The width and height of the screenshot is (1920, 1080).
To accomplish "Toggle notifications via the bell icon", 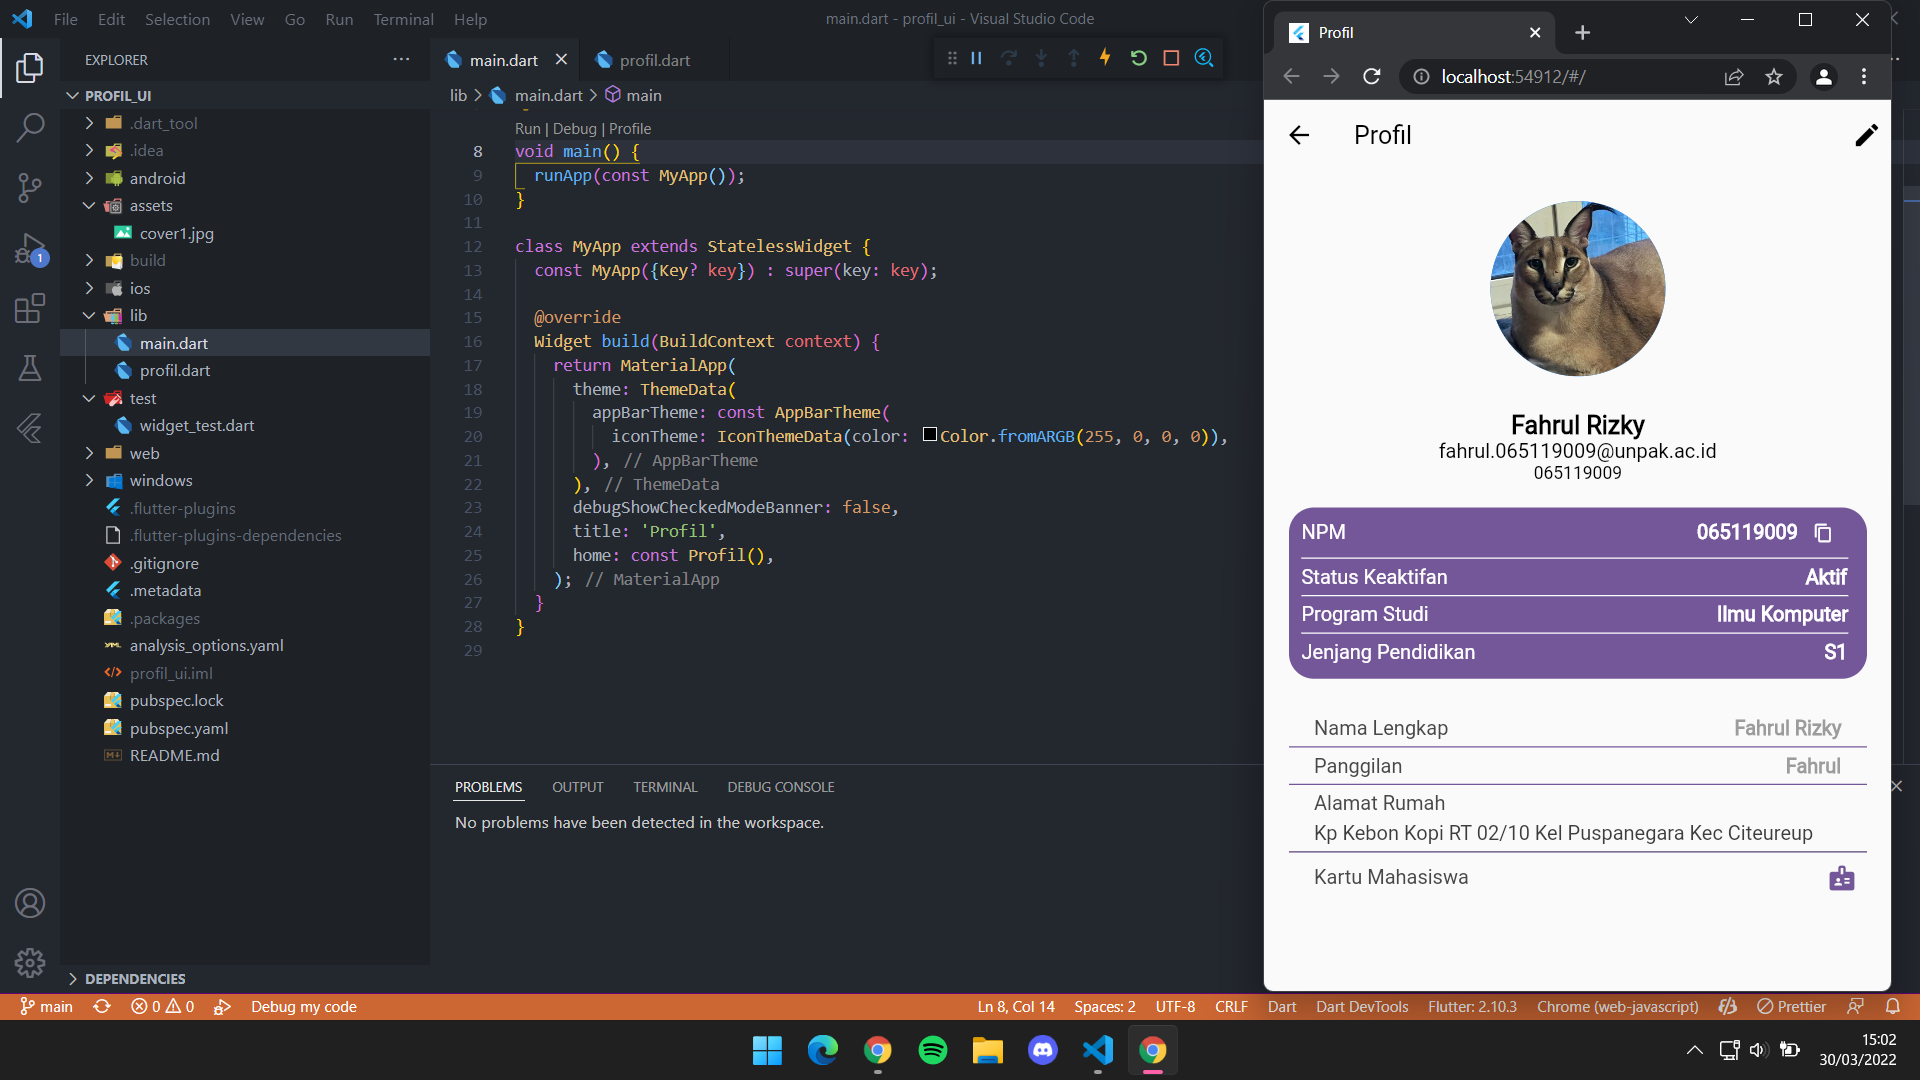I will [x=1893, y=1007].
